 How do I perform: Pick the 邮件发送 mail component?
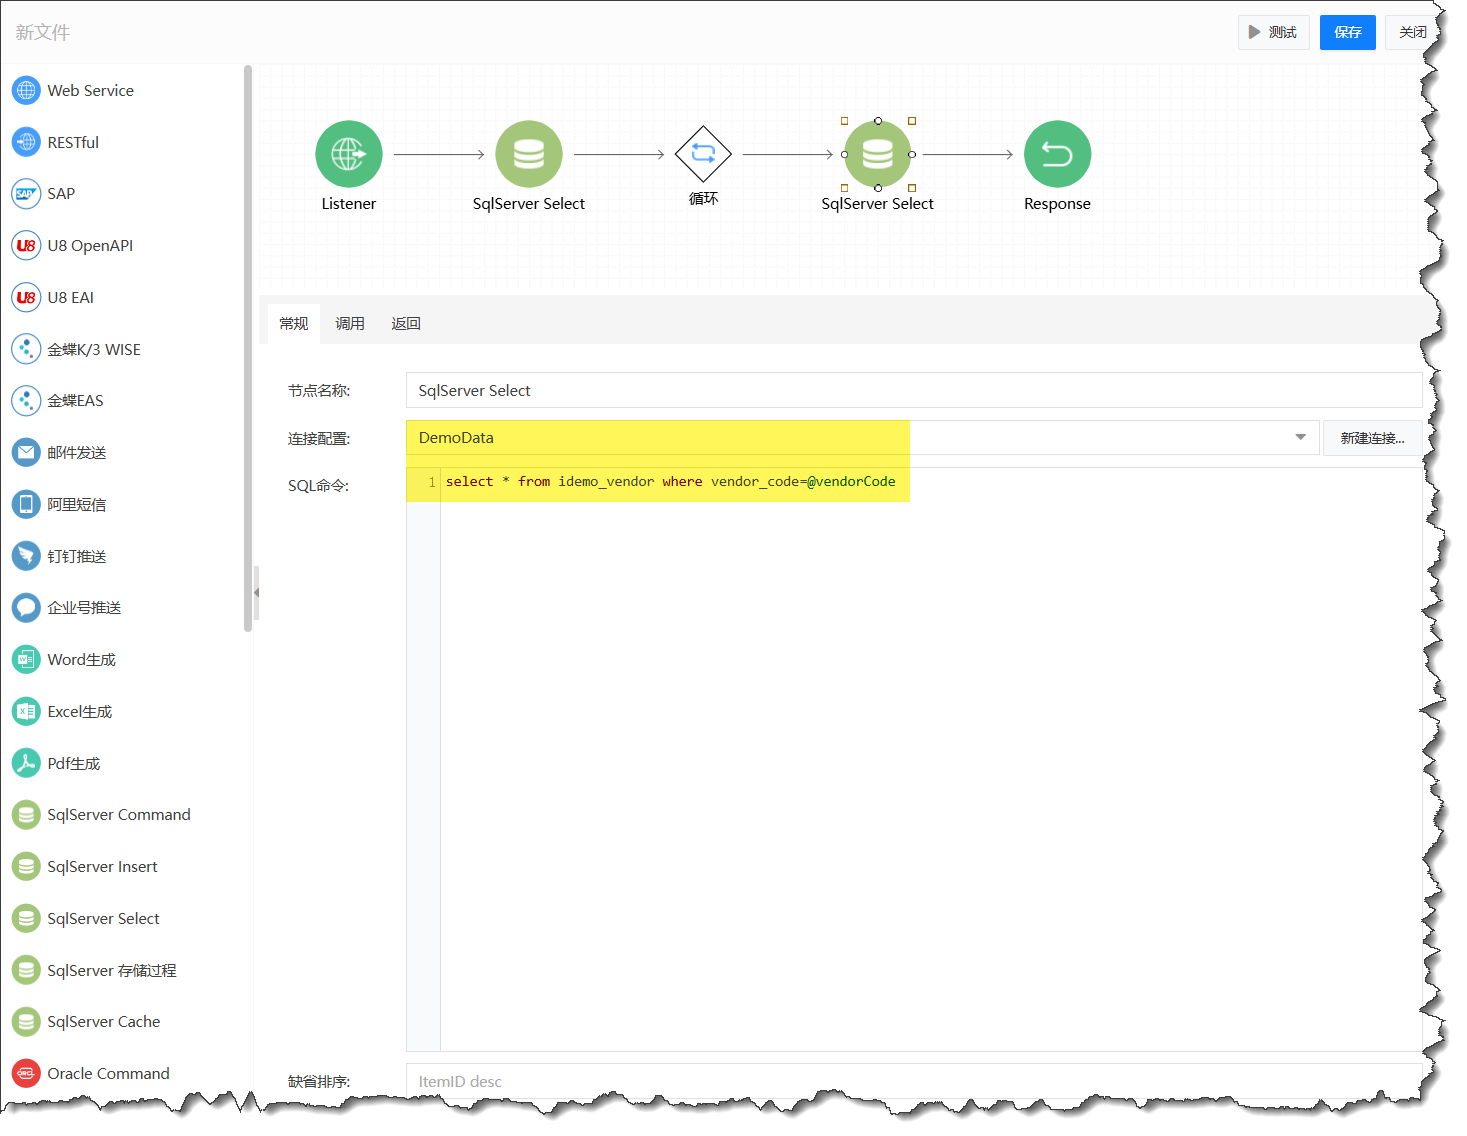(76, 453)
